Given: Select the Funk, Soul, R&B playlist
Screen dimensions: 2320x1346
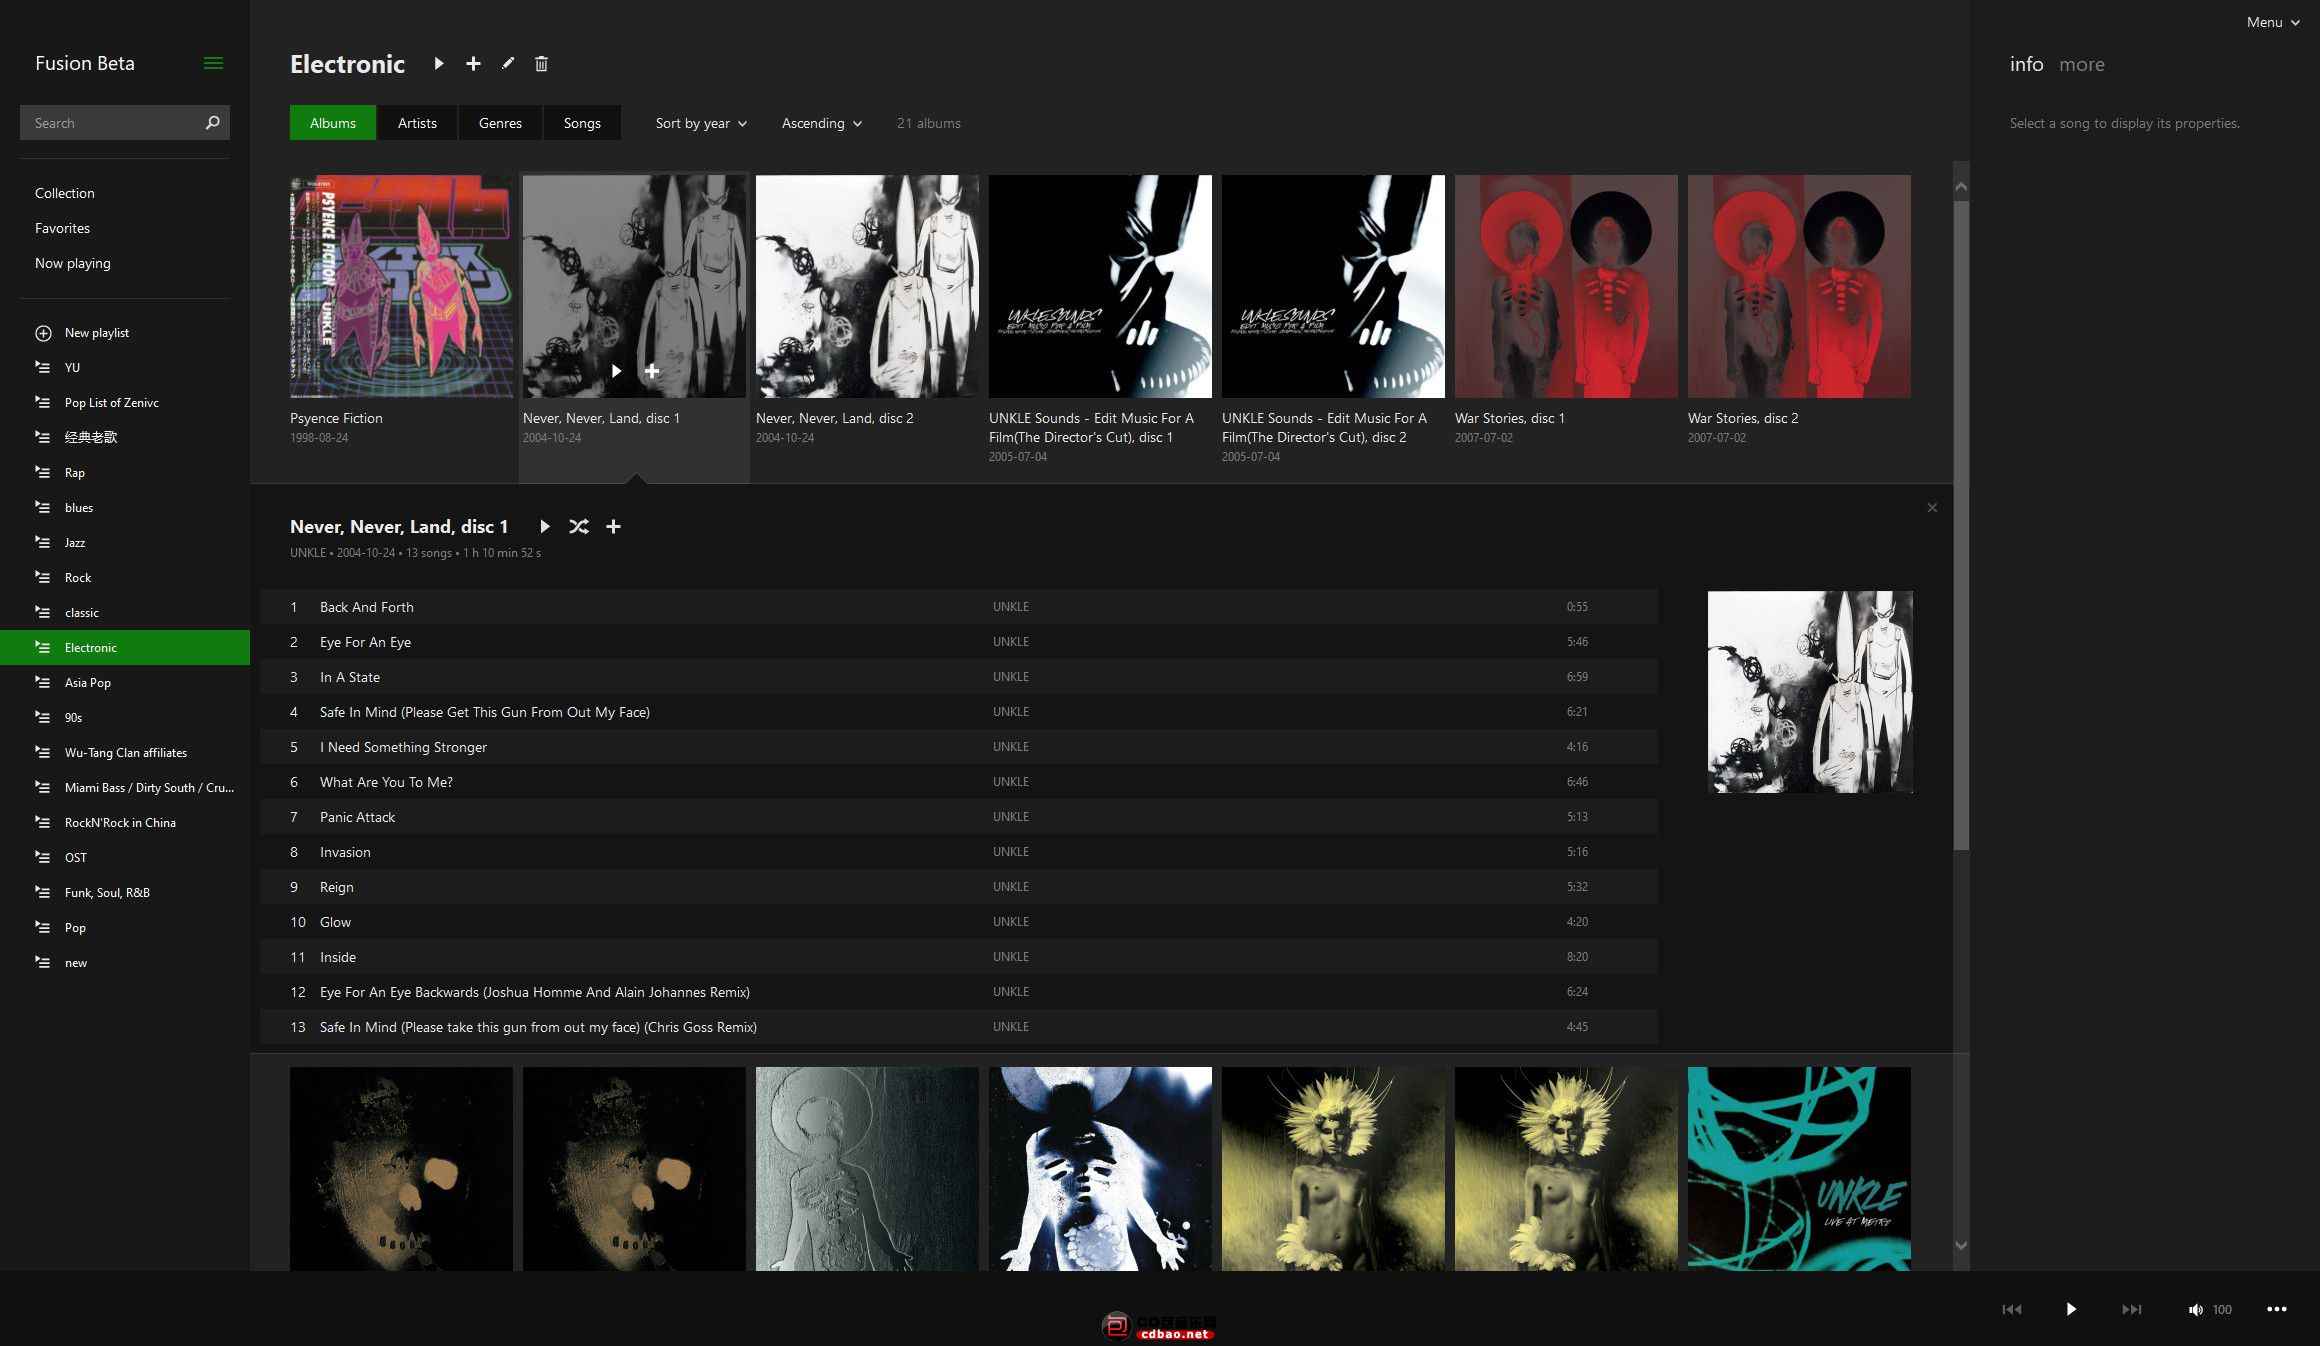Looking at the screenshot, I should [125, 893].
